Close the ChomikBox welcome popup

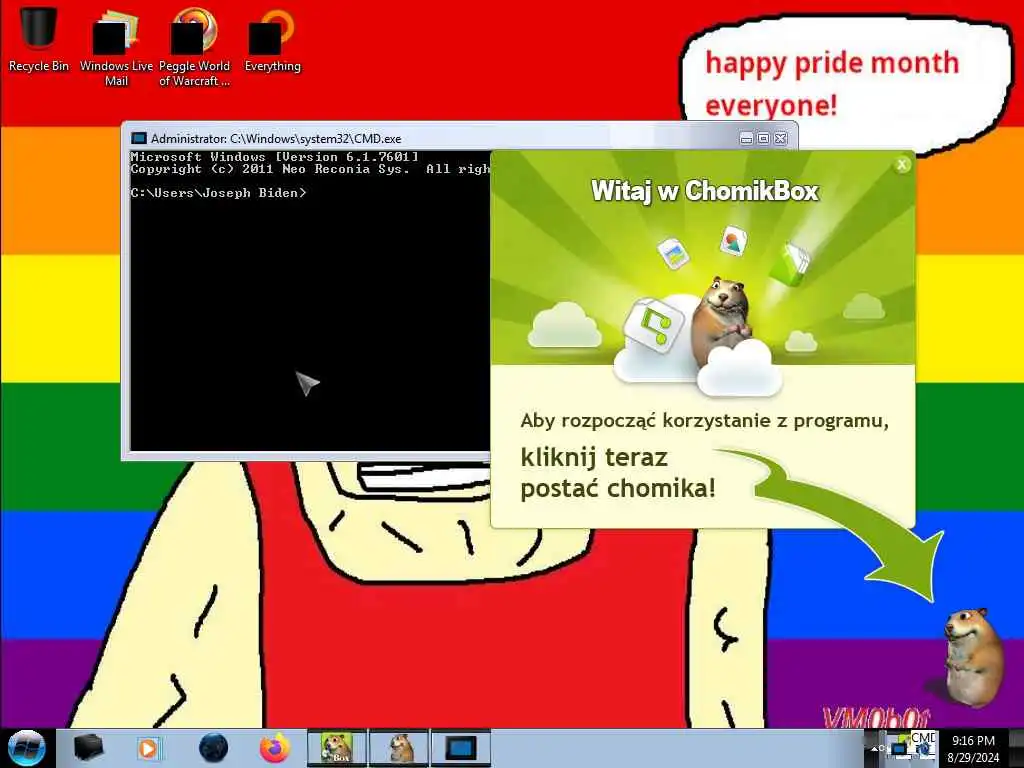tap(902, 165)
